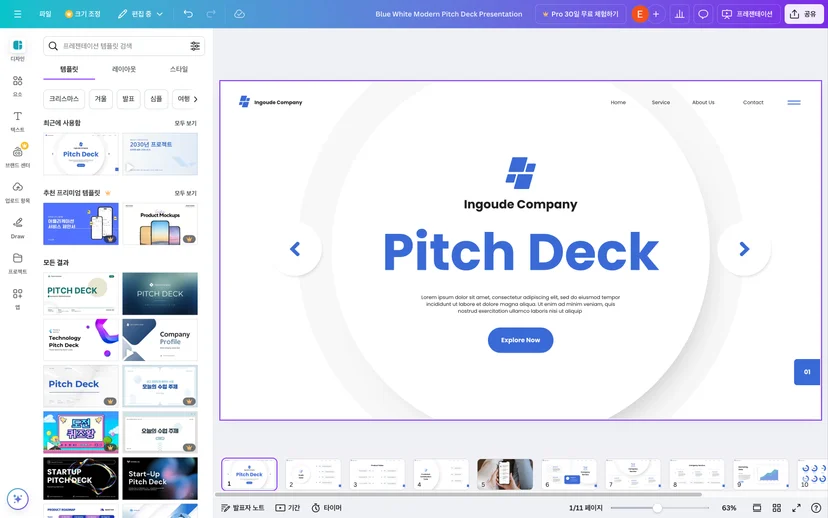The height and width of the screenshot is (518, 828).
Task: Open the 앱 apps panel
Action: 17,298
